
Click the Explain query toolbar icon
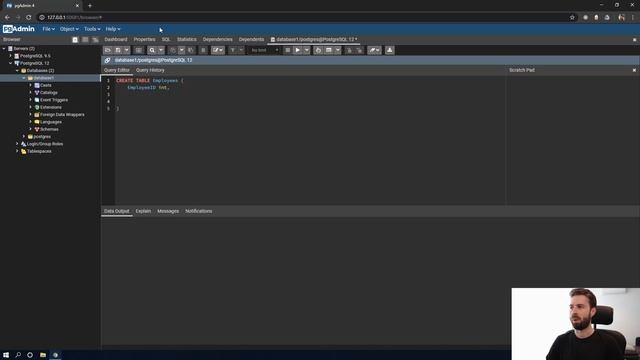tap(318, 50)
